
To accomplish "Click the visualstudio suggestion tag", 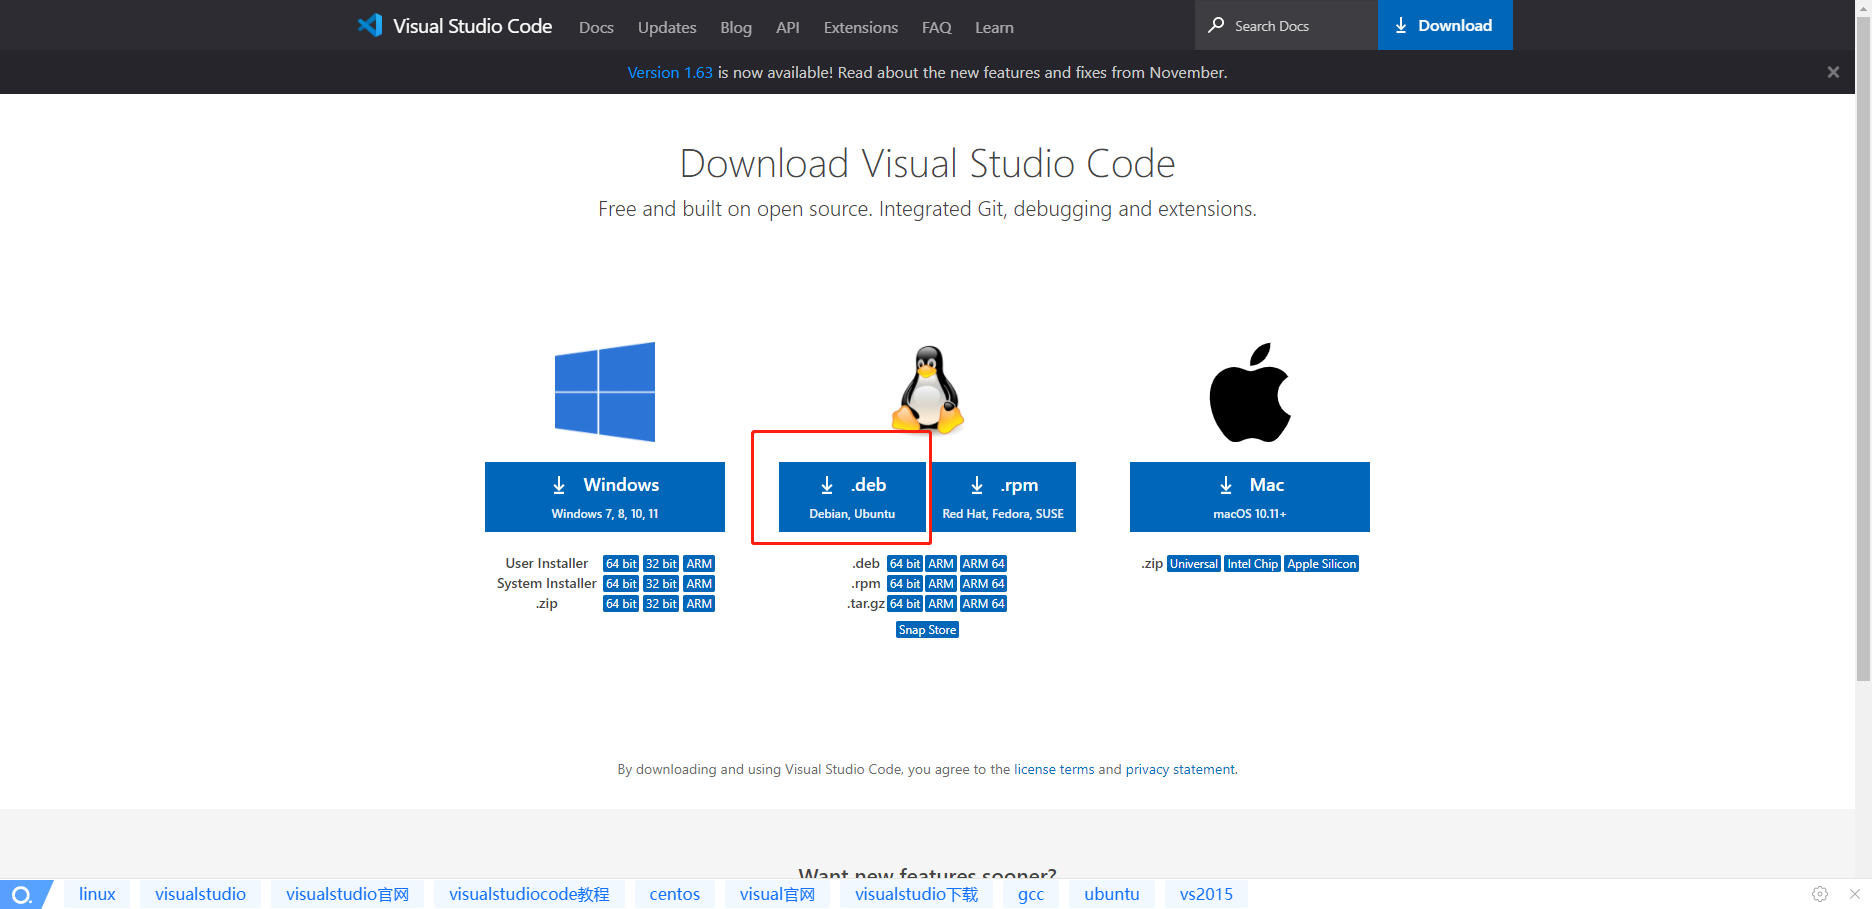I will coord(200,894).
